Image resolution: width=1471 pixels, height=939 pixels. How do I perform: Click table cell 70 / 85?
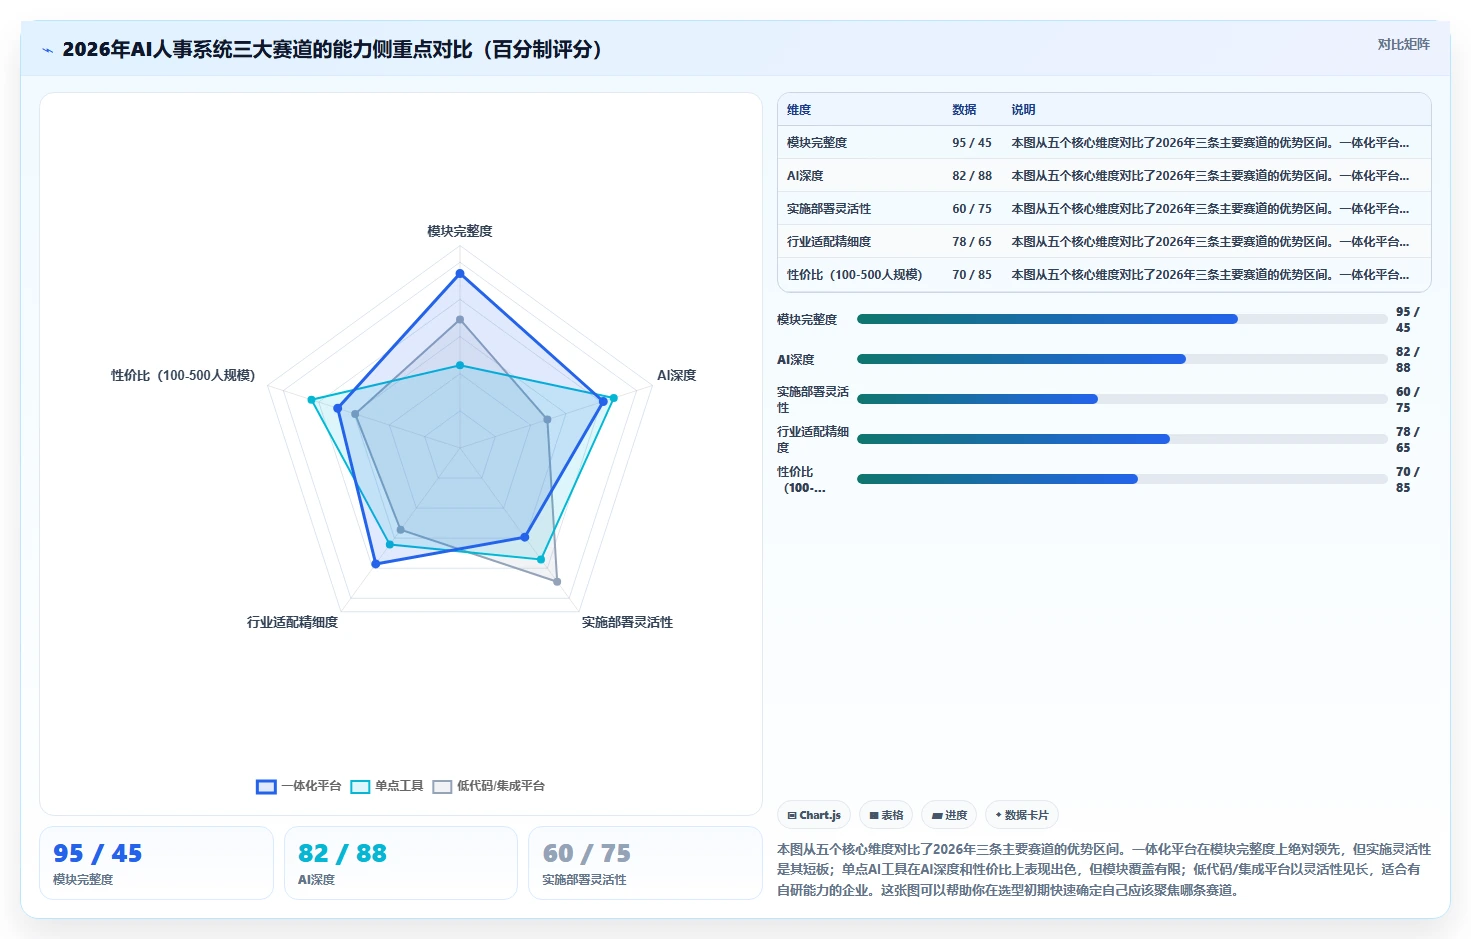[x=972, y=275]
